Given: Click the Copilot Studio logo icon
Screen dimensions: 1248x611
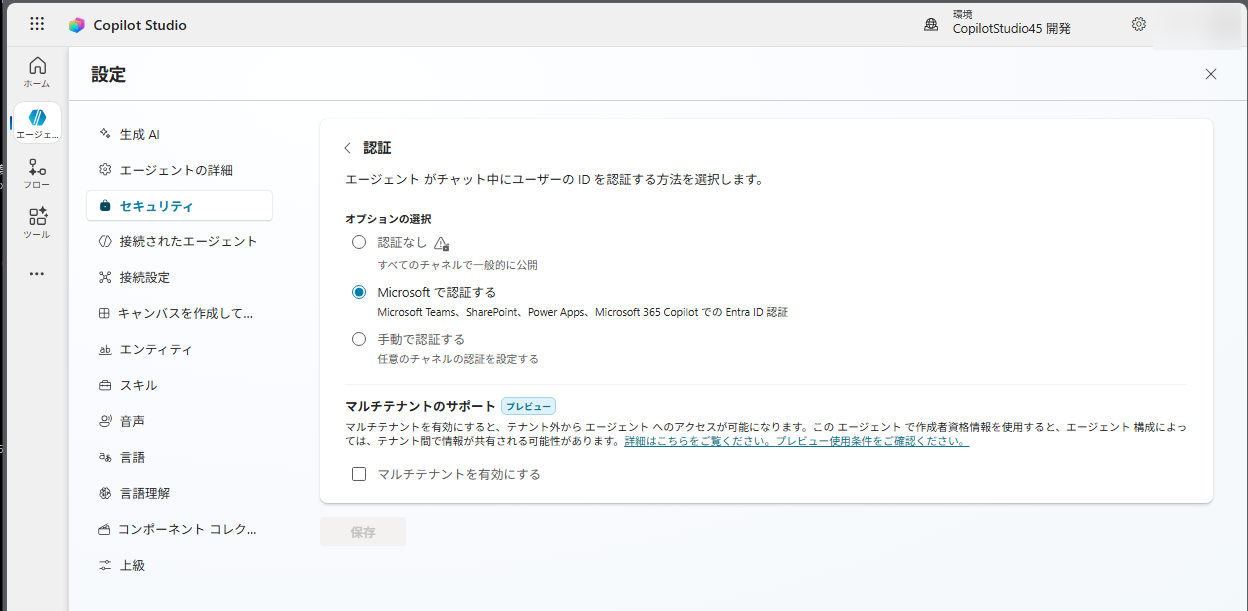Looking at the screenshot, I should [x=76, y=25].
